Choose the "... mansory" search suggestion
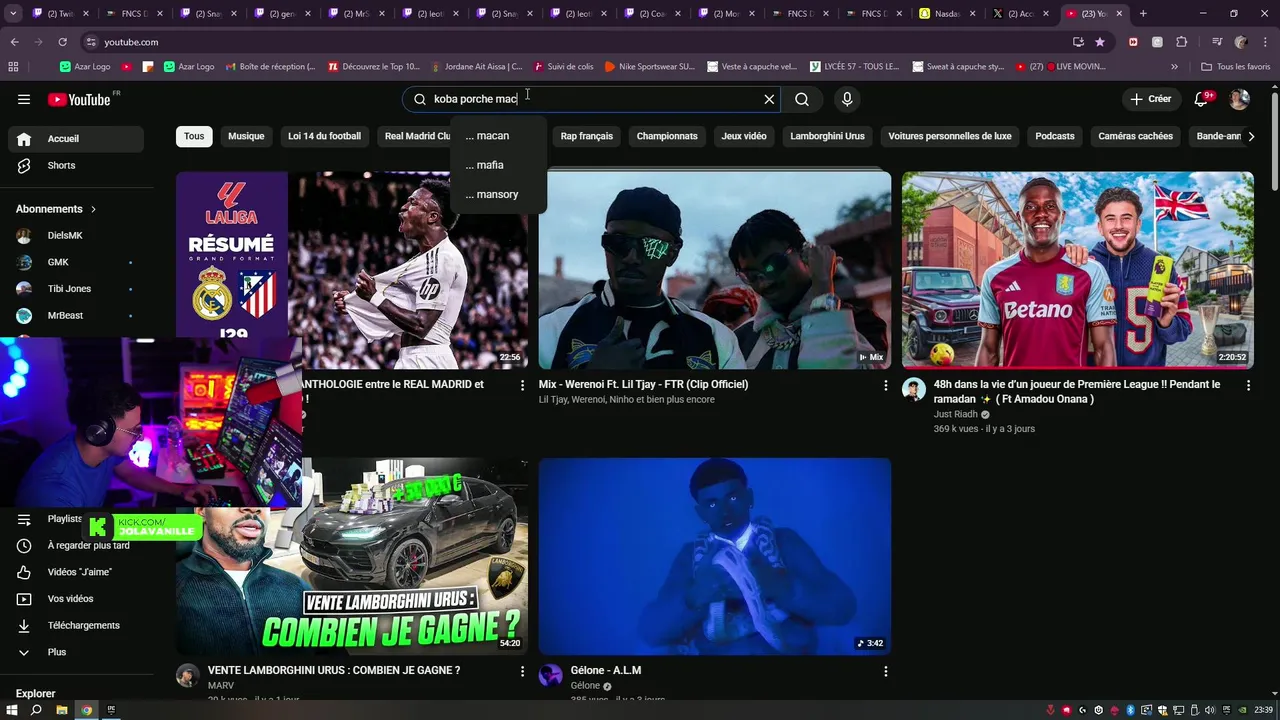This screenshot has height=720, width=1280. [x=498, y=194]
